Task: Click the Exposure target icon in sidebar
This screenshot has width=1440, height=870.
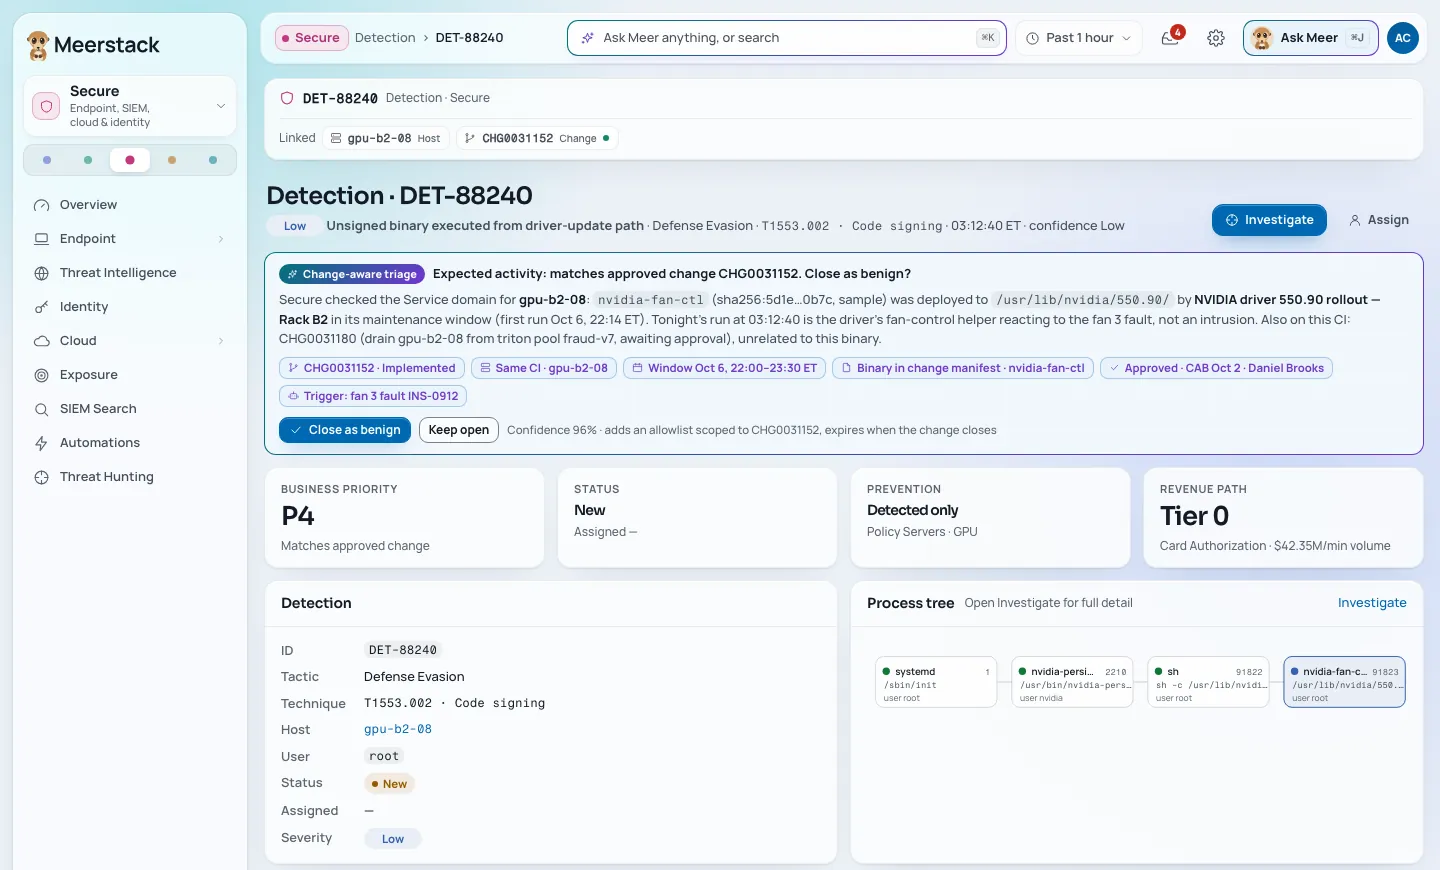Action: pos(42,375)
